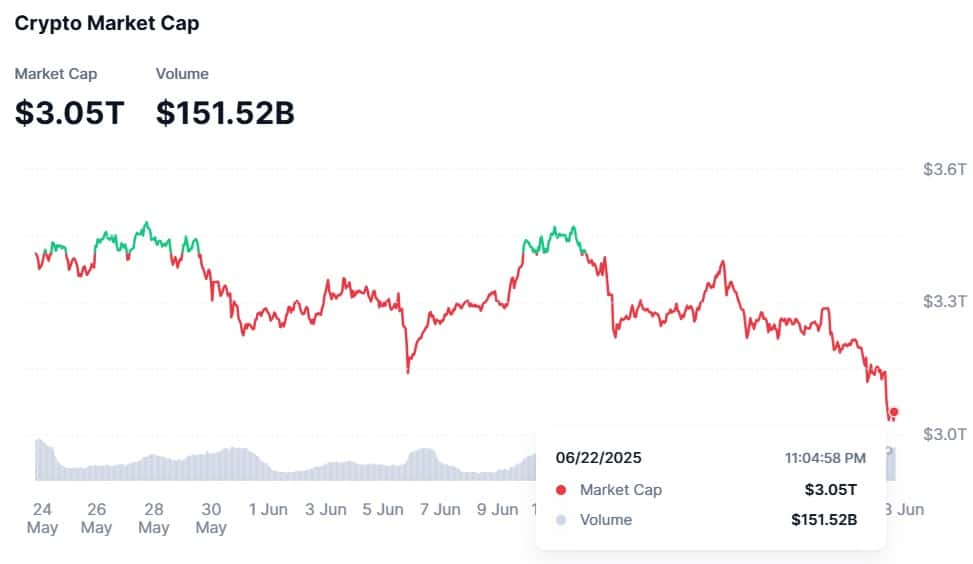Viewport: 973px width, 564px height.
Task: Click the large $151.52B headline value
Action: 225,113
